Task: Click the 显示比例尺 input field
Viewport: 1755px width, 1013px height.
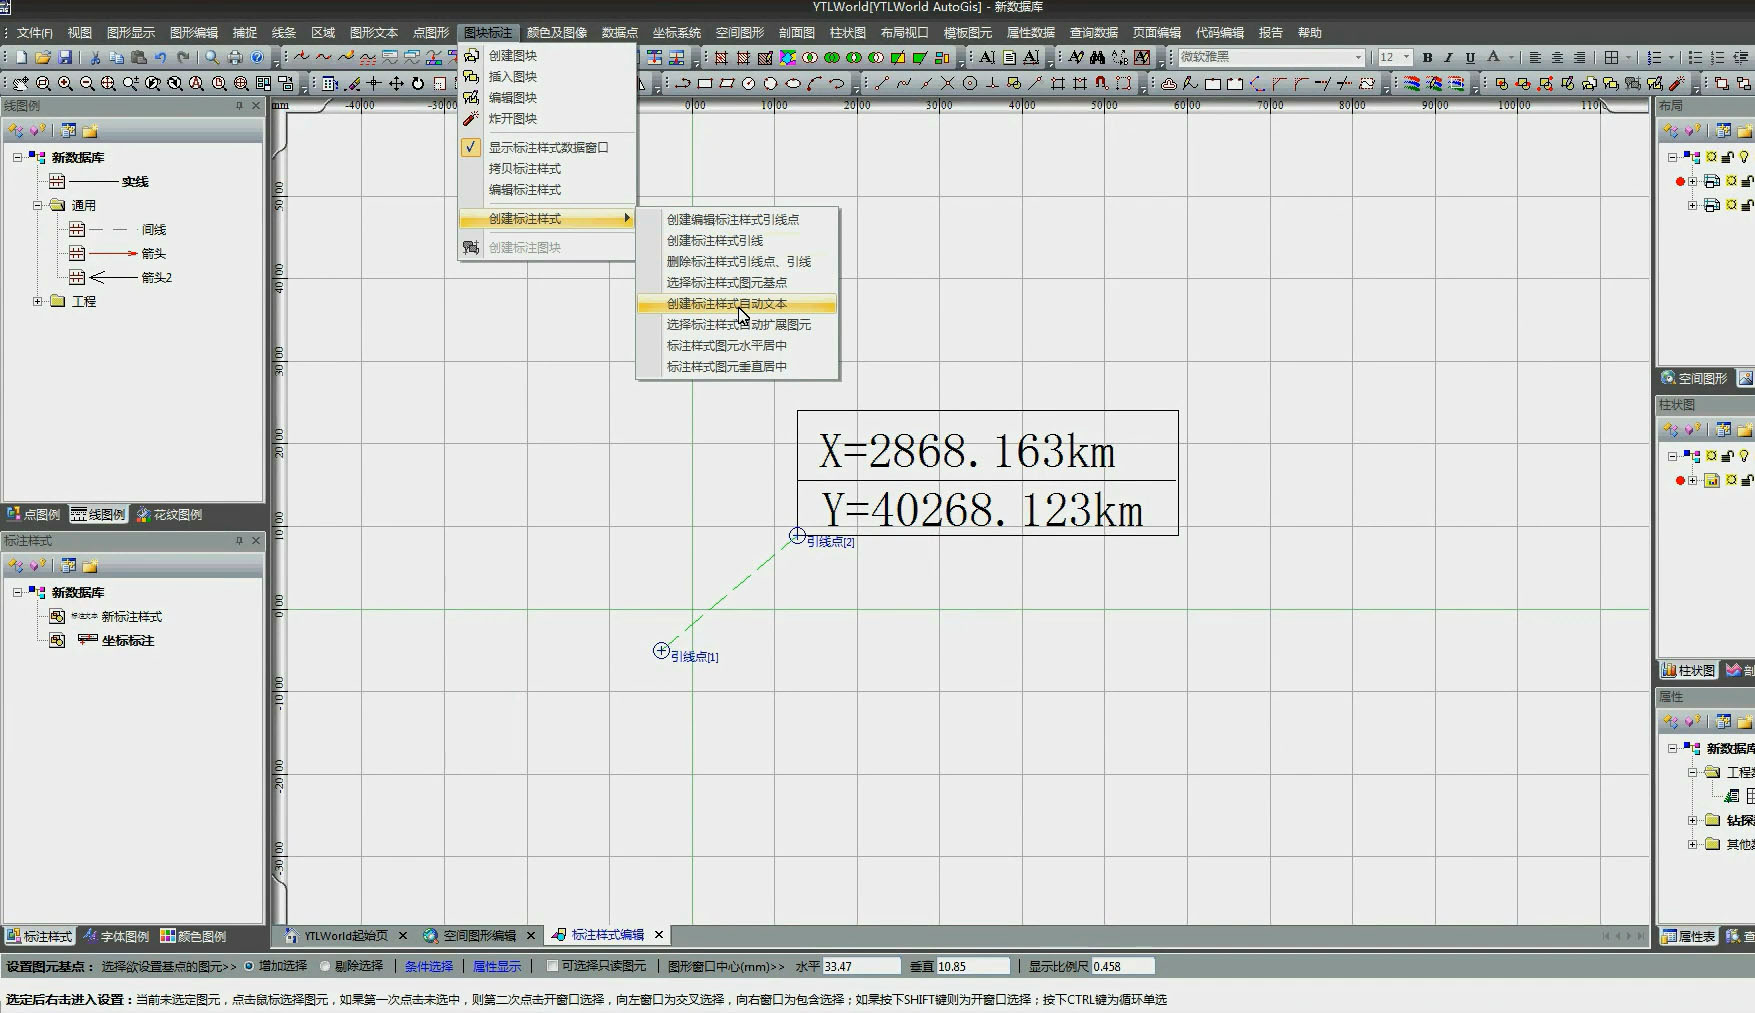Action: [1123, 966]
